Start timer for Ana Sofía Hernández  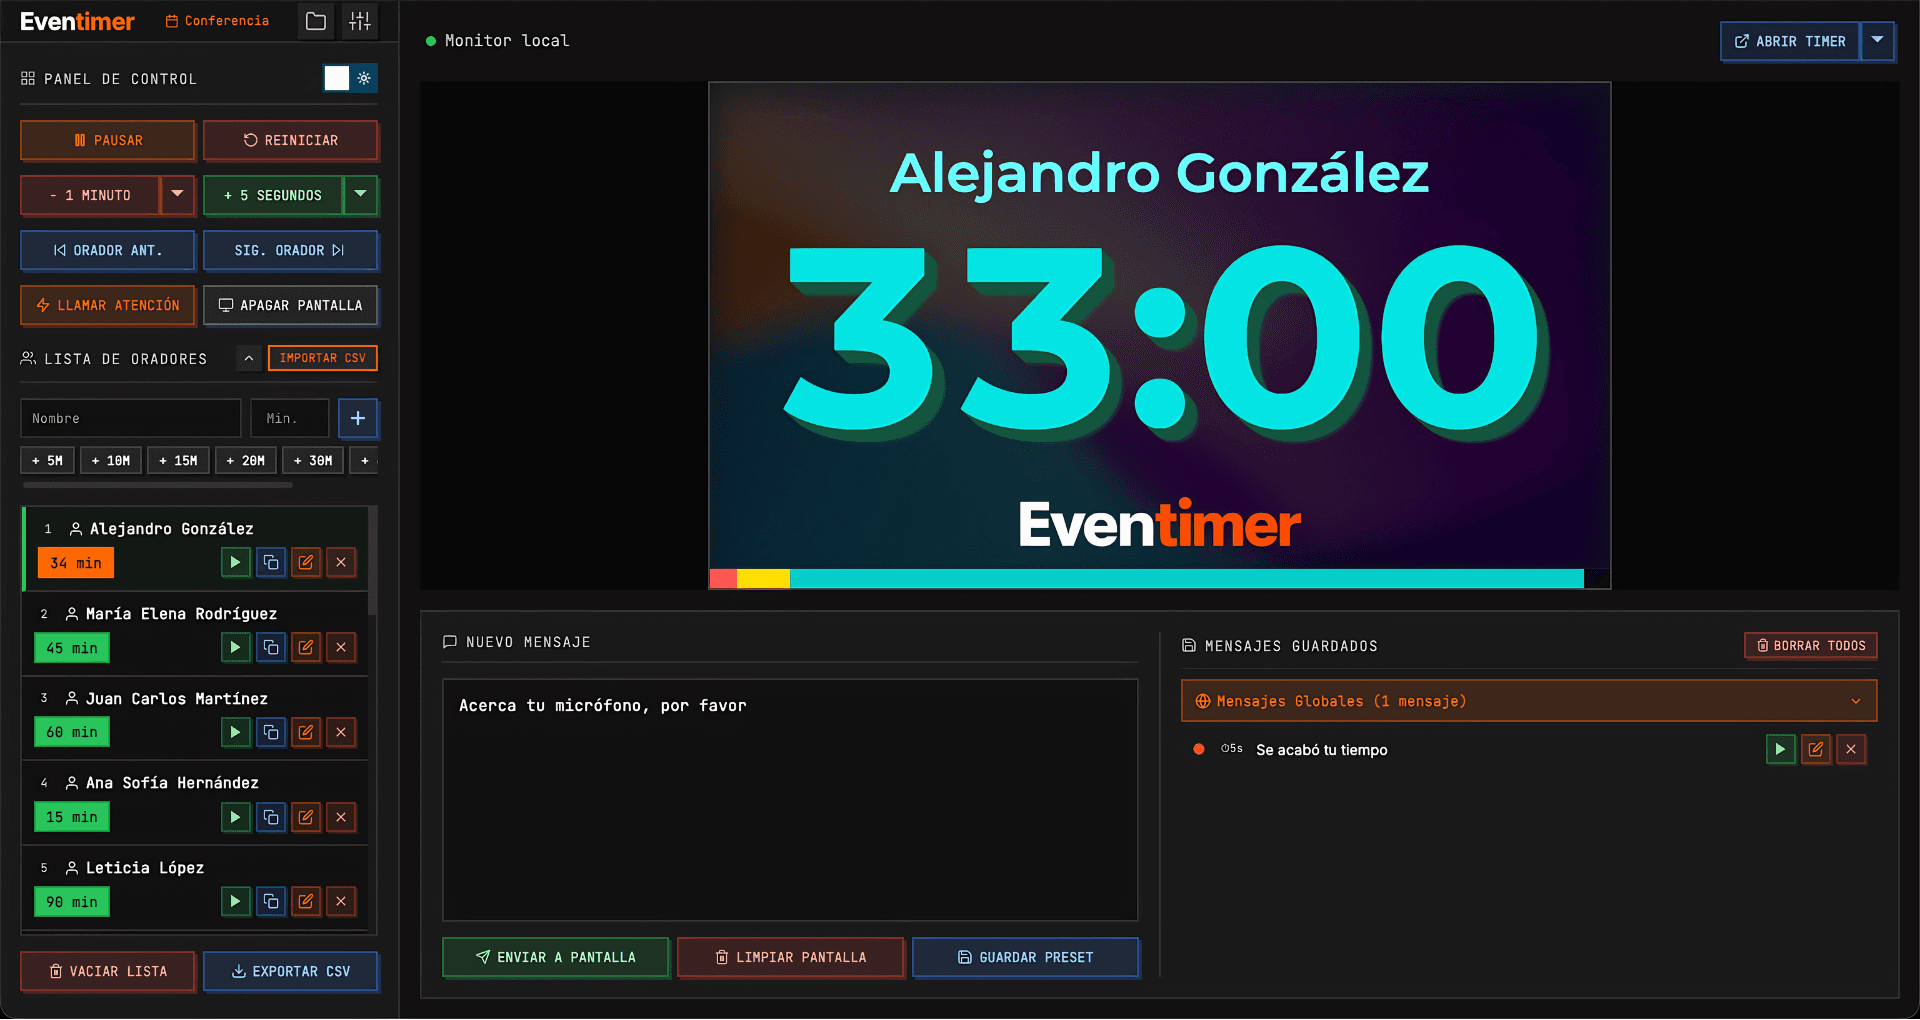tap(235, 817)
